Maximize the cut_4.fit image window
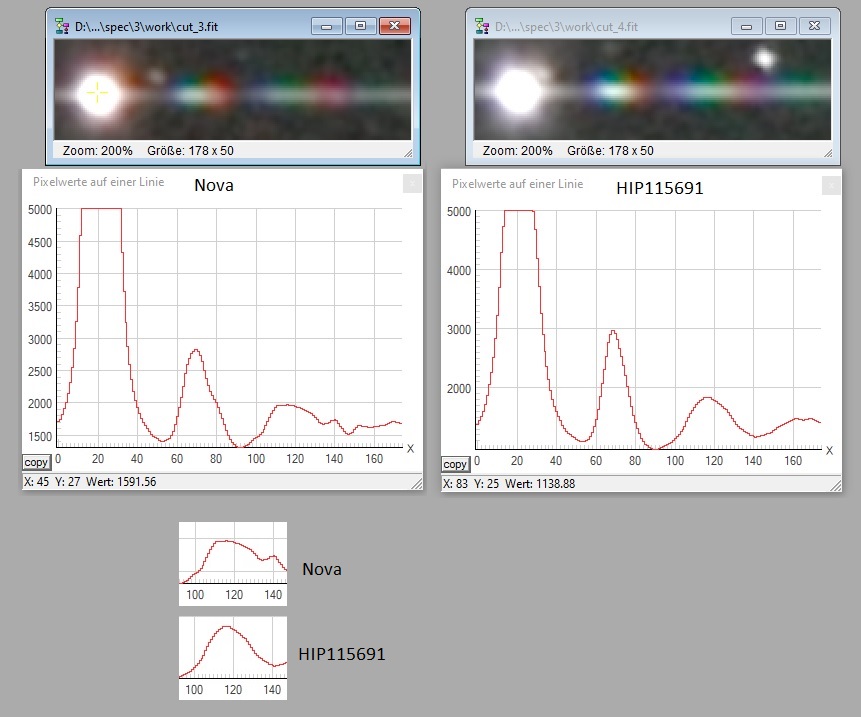The image size is (861, 717). click(x=780, y=26)
